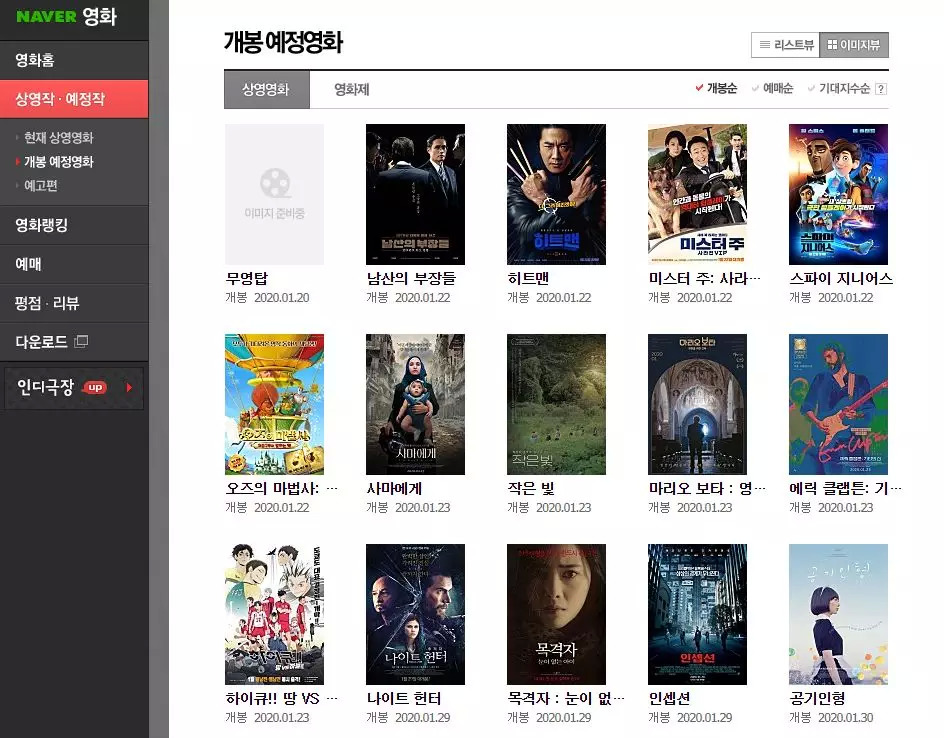Viewport: 944px width, 738px height.
Task: Open the 히트맨 title link
Action: pos(528,279)
